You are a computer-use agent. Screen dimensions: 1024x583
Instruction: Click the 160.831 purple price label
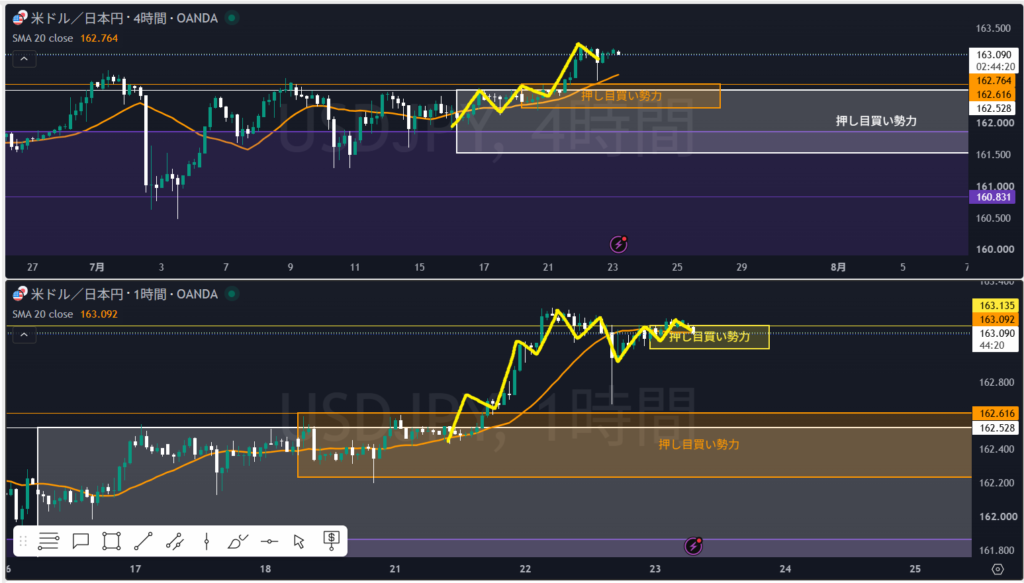click(995, 198)
